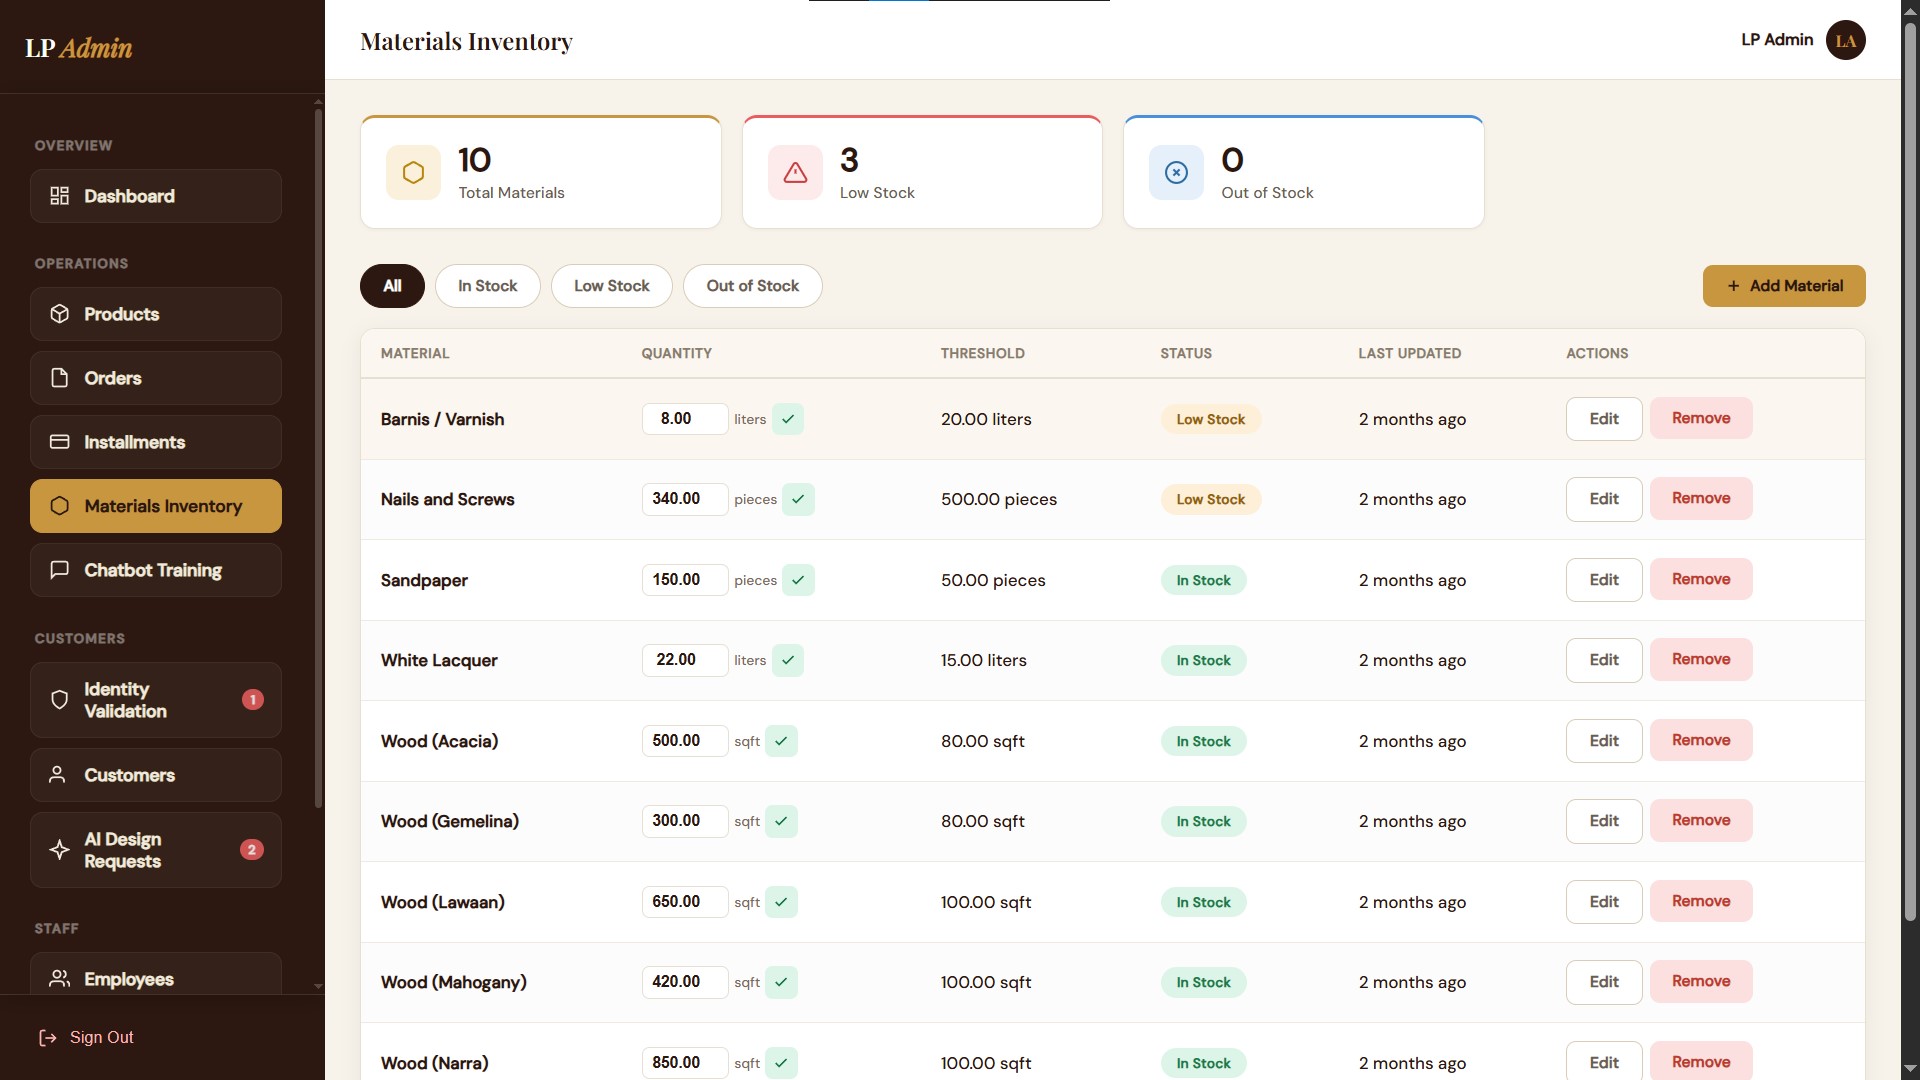Click the Low Stock badge for Barnis / Varnish
The width and height of the screenshot is (1920, 1080).
[x=1210, y=419]
